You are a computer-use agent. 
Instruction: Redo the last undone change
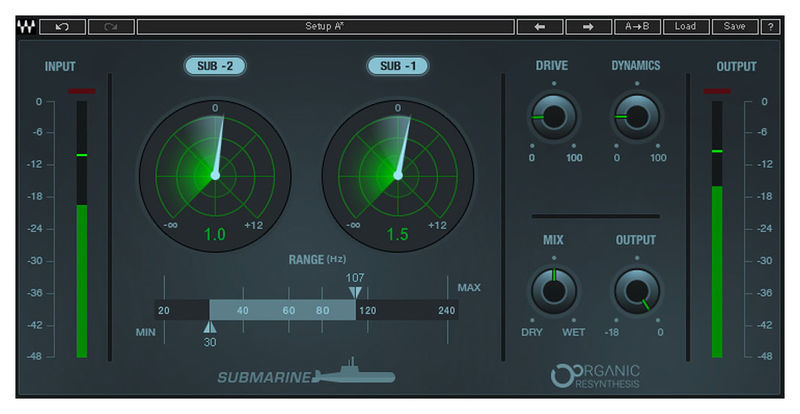click(x=111, y=27)
